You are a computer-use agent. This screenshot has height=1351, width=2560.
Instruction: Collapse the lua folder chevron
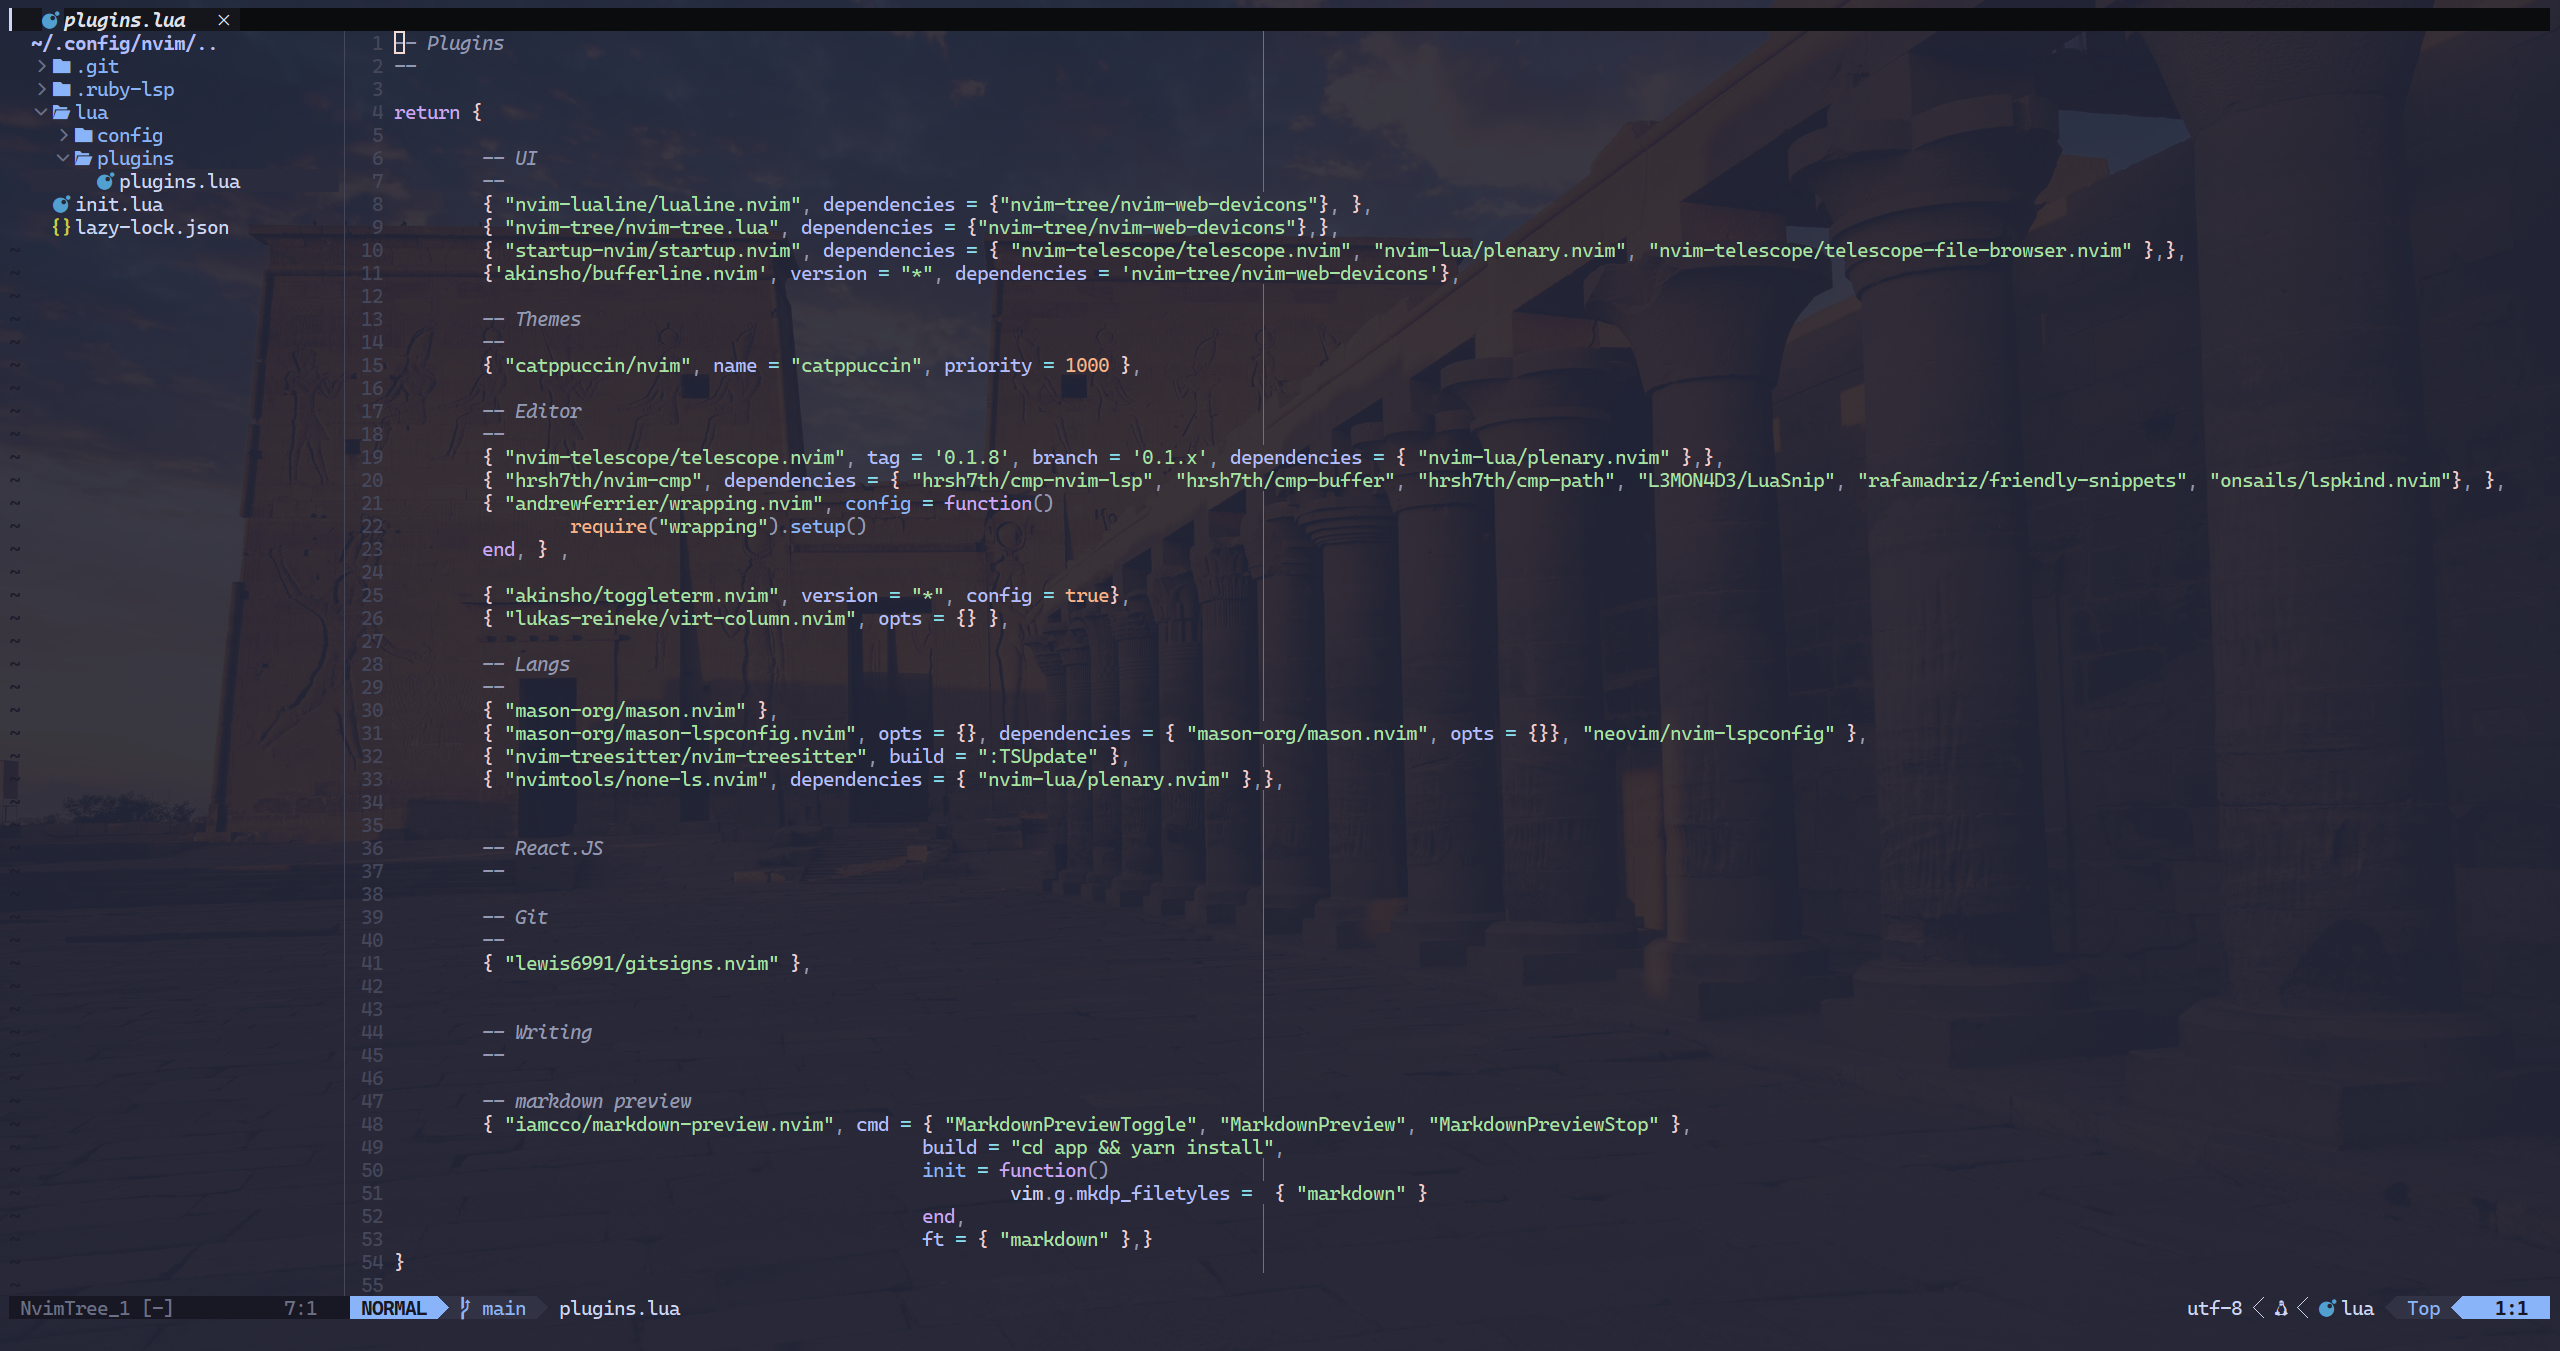[x=41, y=112]
